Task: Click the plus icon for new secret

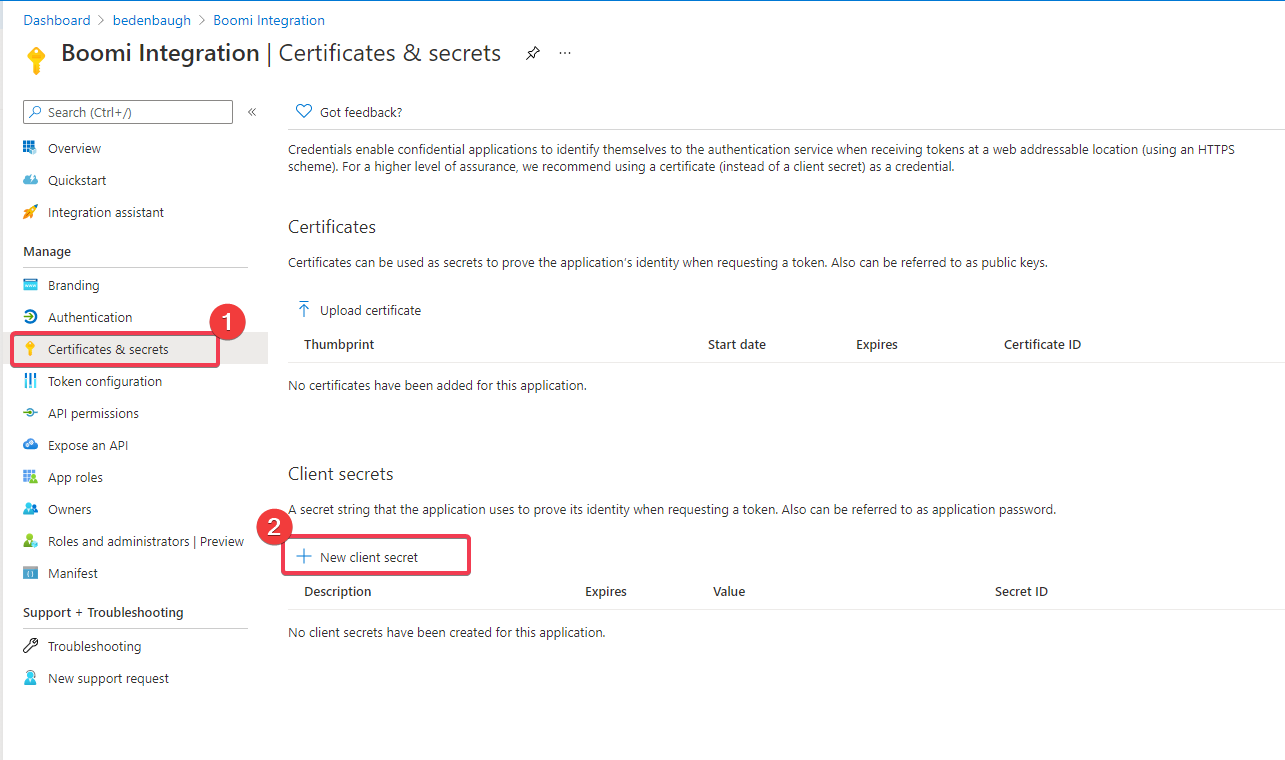Action: [x=304, y=556]
